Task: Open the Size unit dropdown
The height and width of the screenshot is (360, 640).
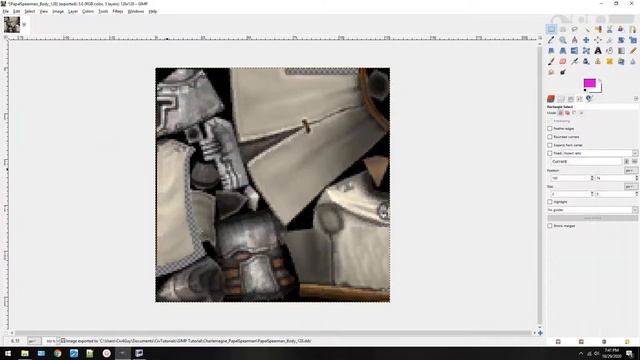Action: [631, 187]
